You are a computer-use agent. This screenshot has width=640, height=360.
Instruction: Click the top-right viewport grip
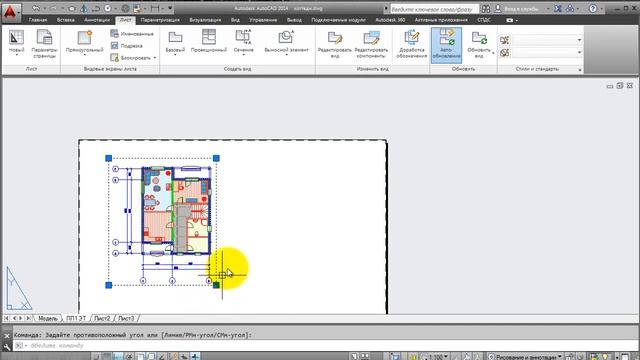216,158
